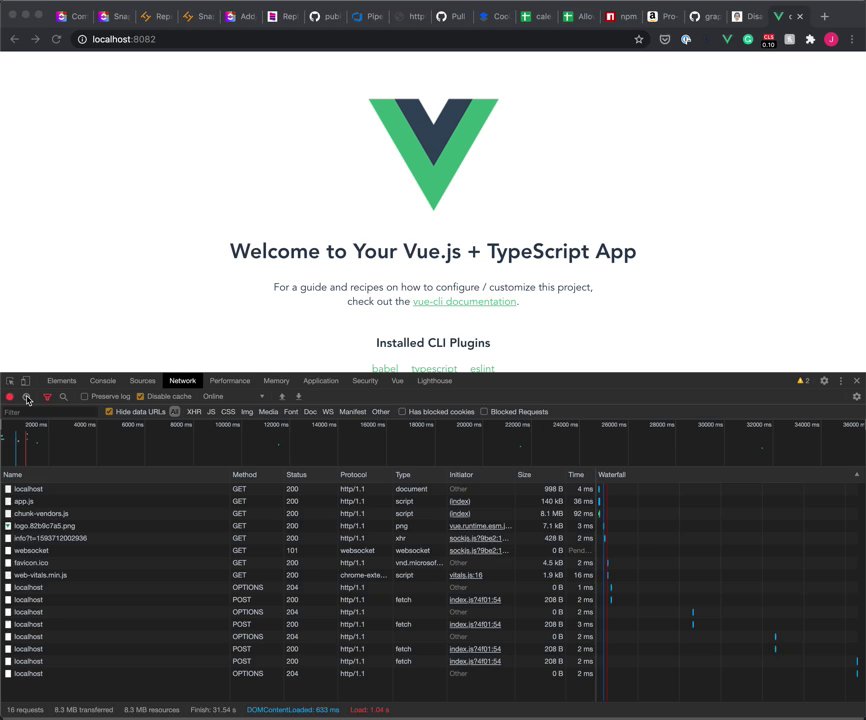Click the green Grammarly extension icon
Viewport: 866px width, 720px height.
click(748, 39)
